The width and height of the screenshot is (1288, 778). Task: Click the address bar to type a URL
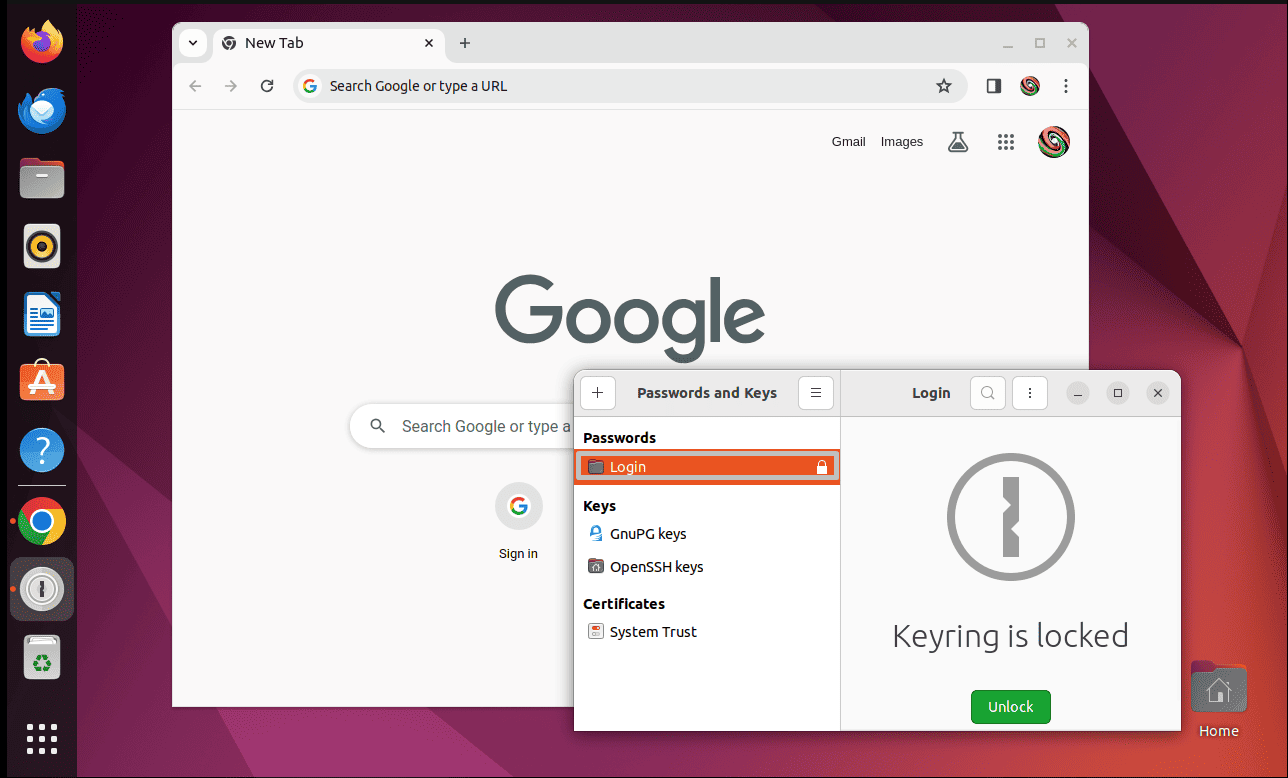click(x=600, y=86)
